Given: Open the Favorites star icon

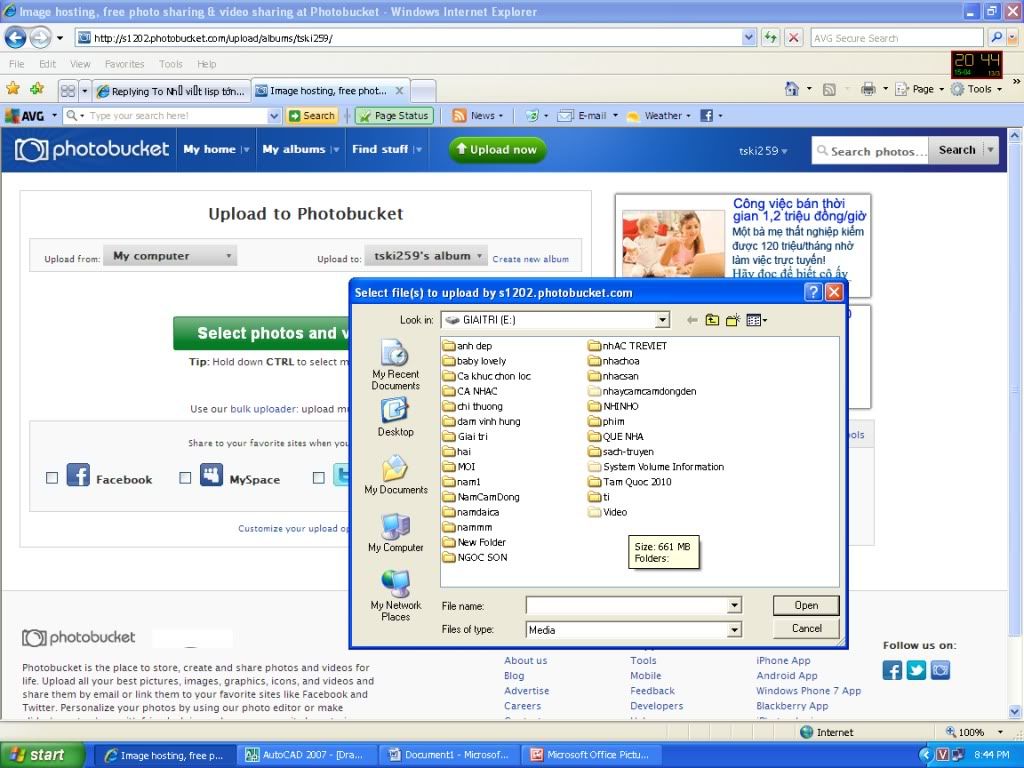Looking at the screenshot, I should click(x=12, y=89).
